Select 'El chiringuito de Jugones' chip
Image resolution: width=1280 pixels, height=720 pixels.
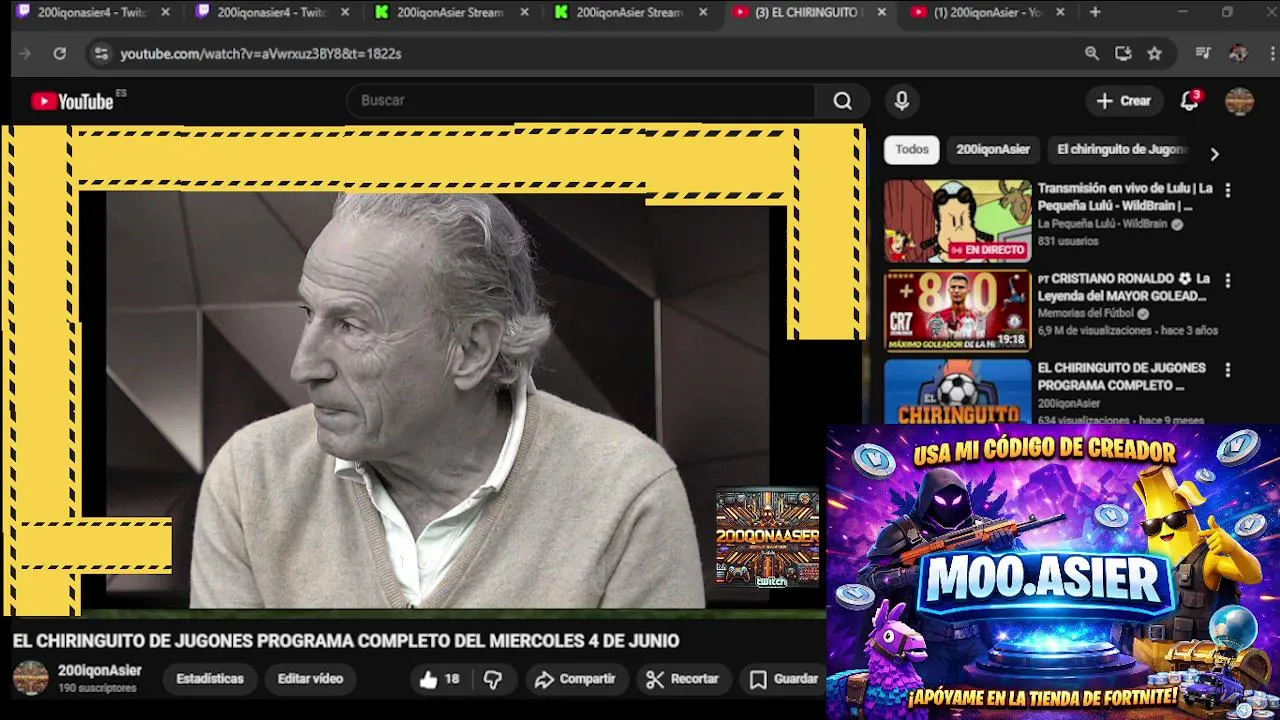click(x=1121, y=149)
